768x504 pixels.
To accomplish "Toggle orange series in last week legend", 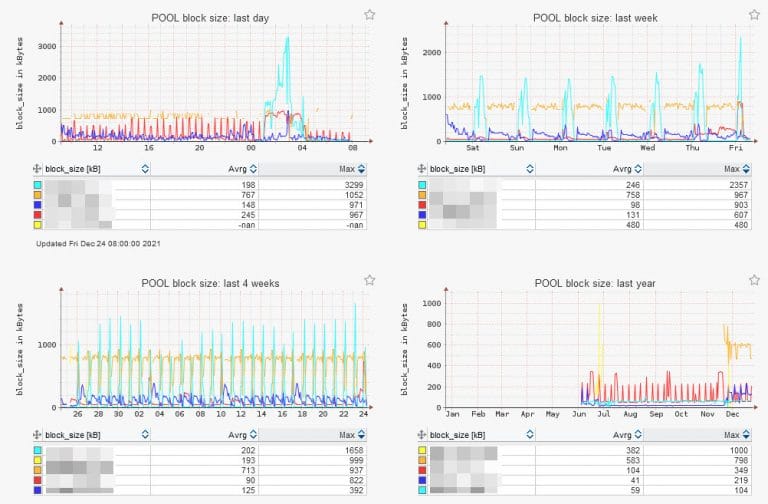I will [x=422, y=195].
